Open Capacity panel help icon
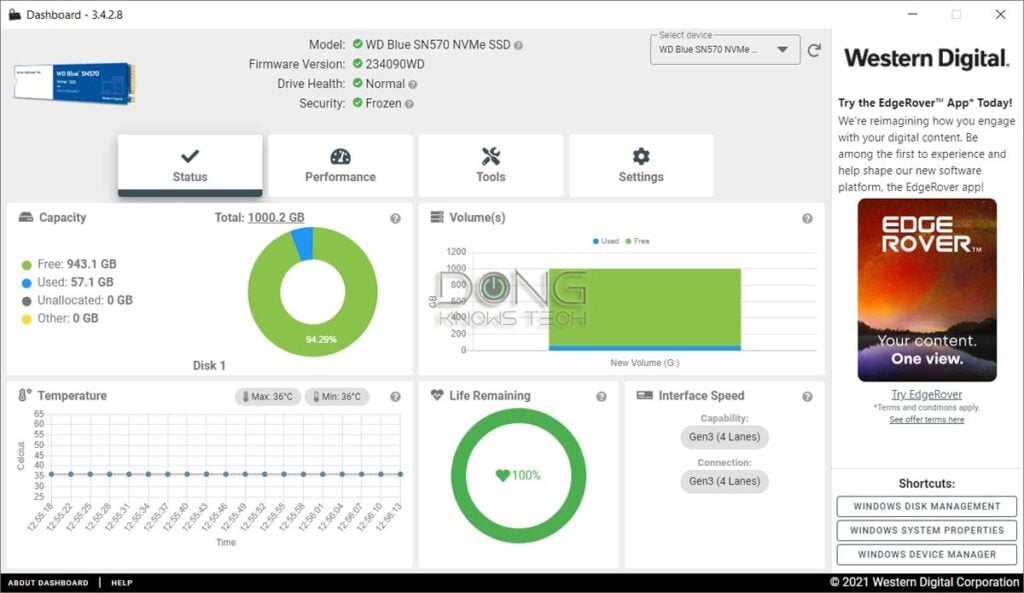This screenshot has height=593, width=1024. 395,219
